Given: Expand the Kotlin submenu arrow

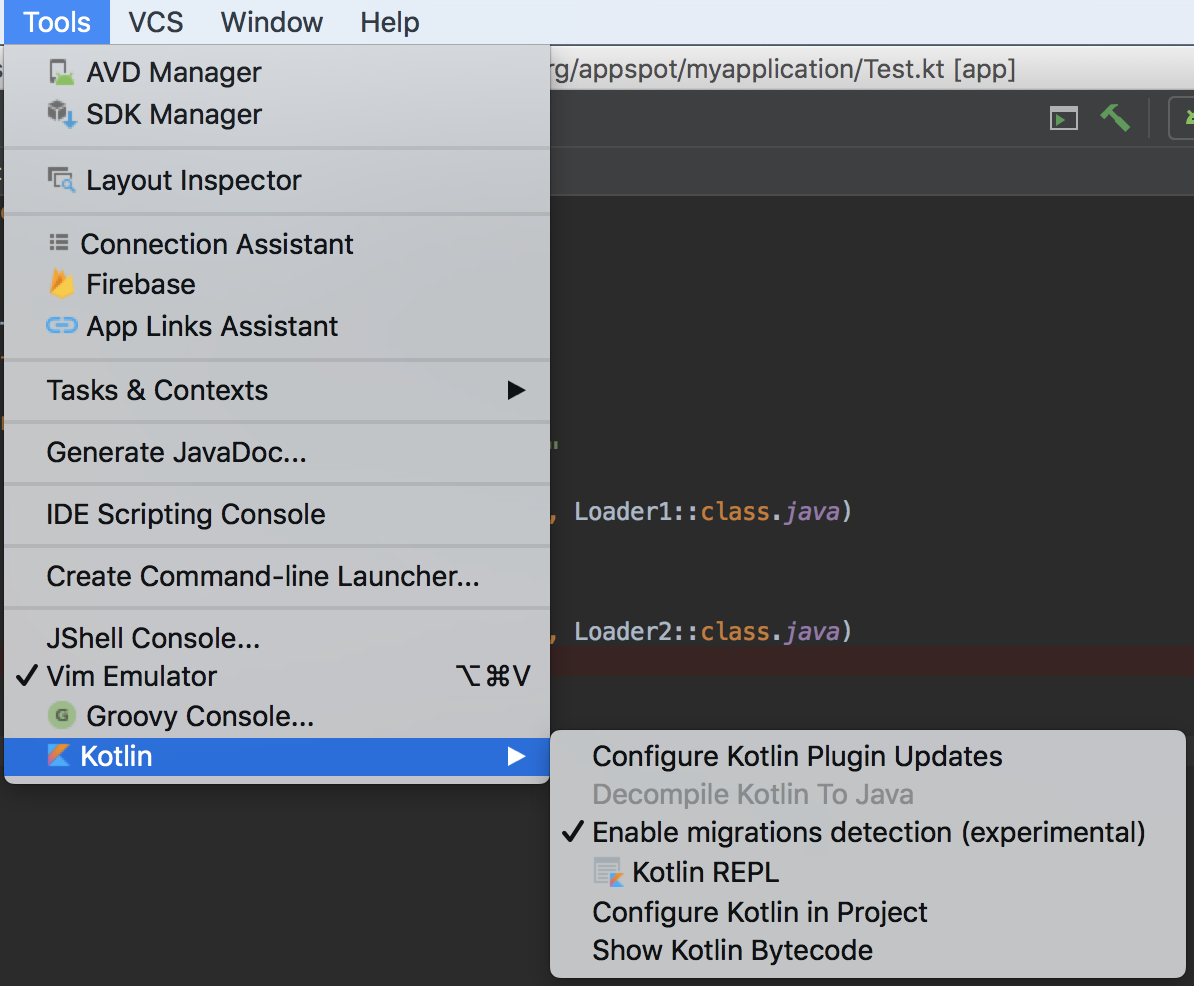Looking at the screenshot, I should [516, 756].
